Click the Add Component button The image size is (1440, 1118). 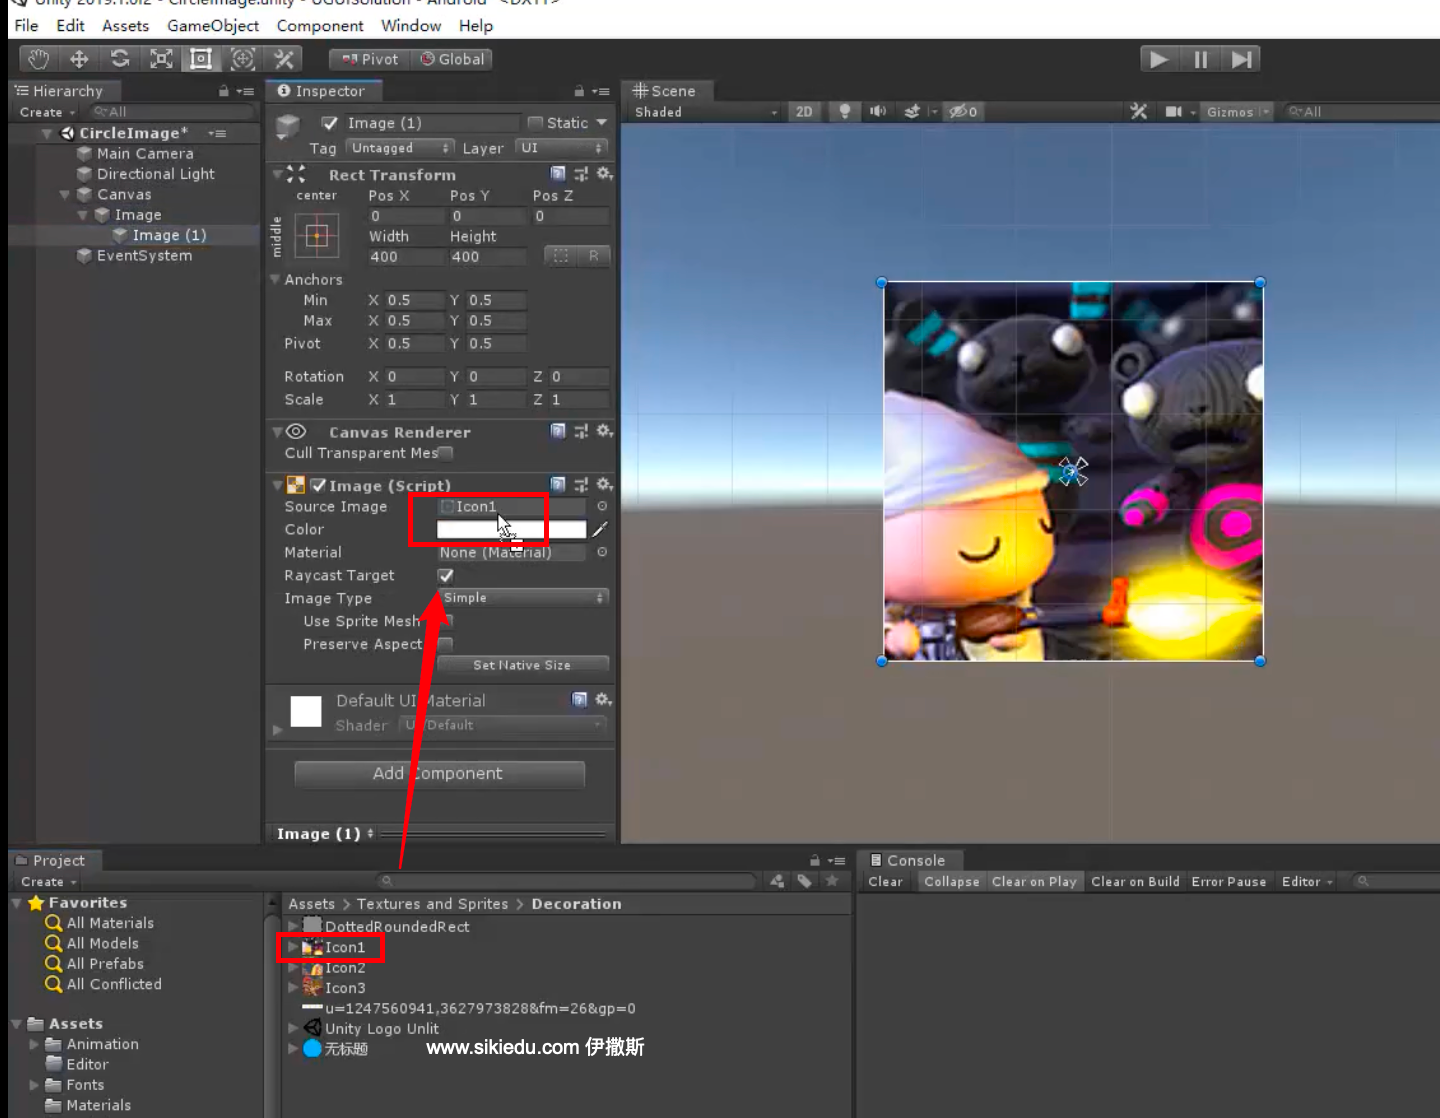click(x=439, y=774)
